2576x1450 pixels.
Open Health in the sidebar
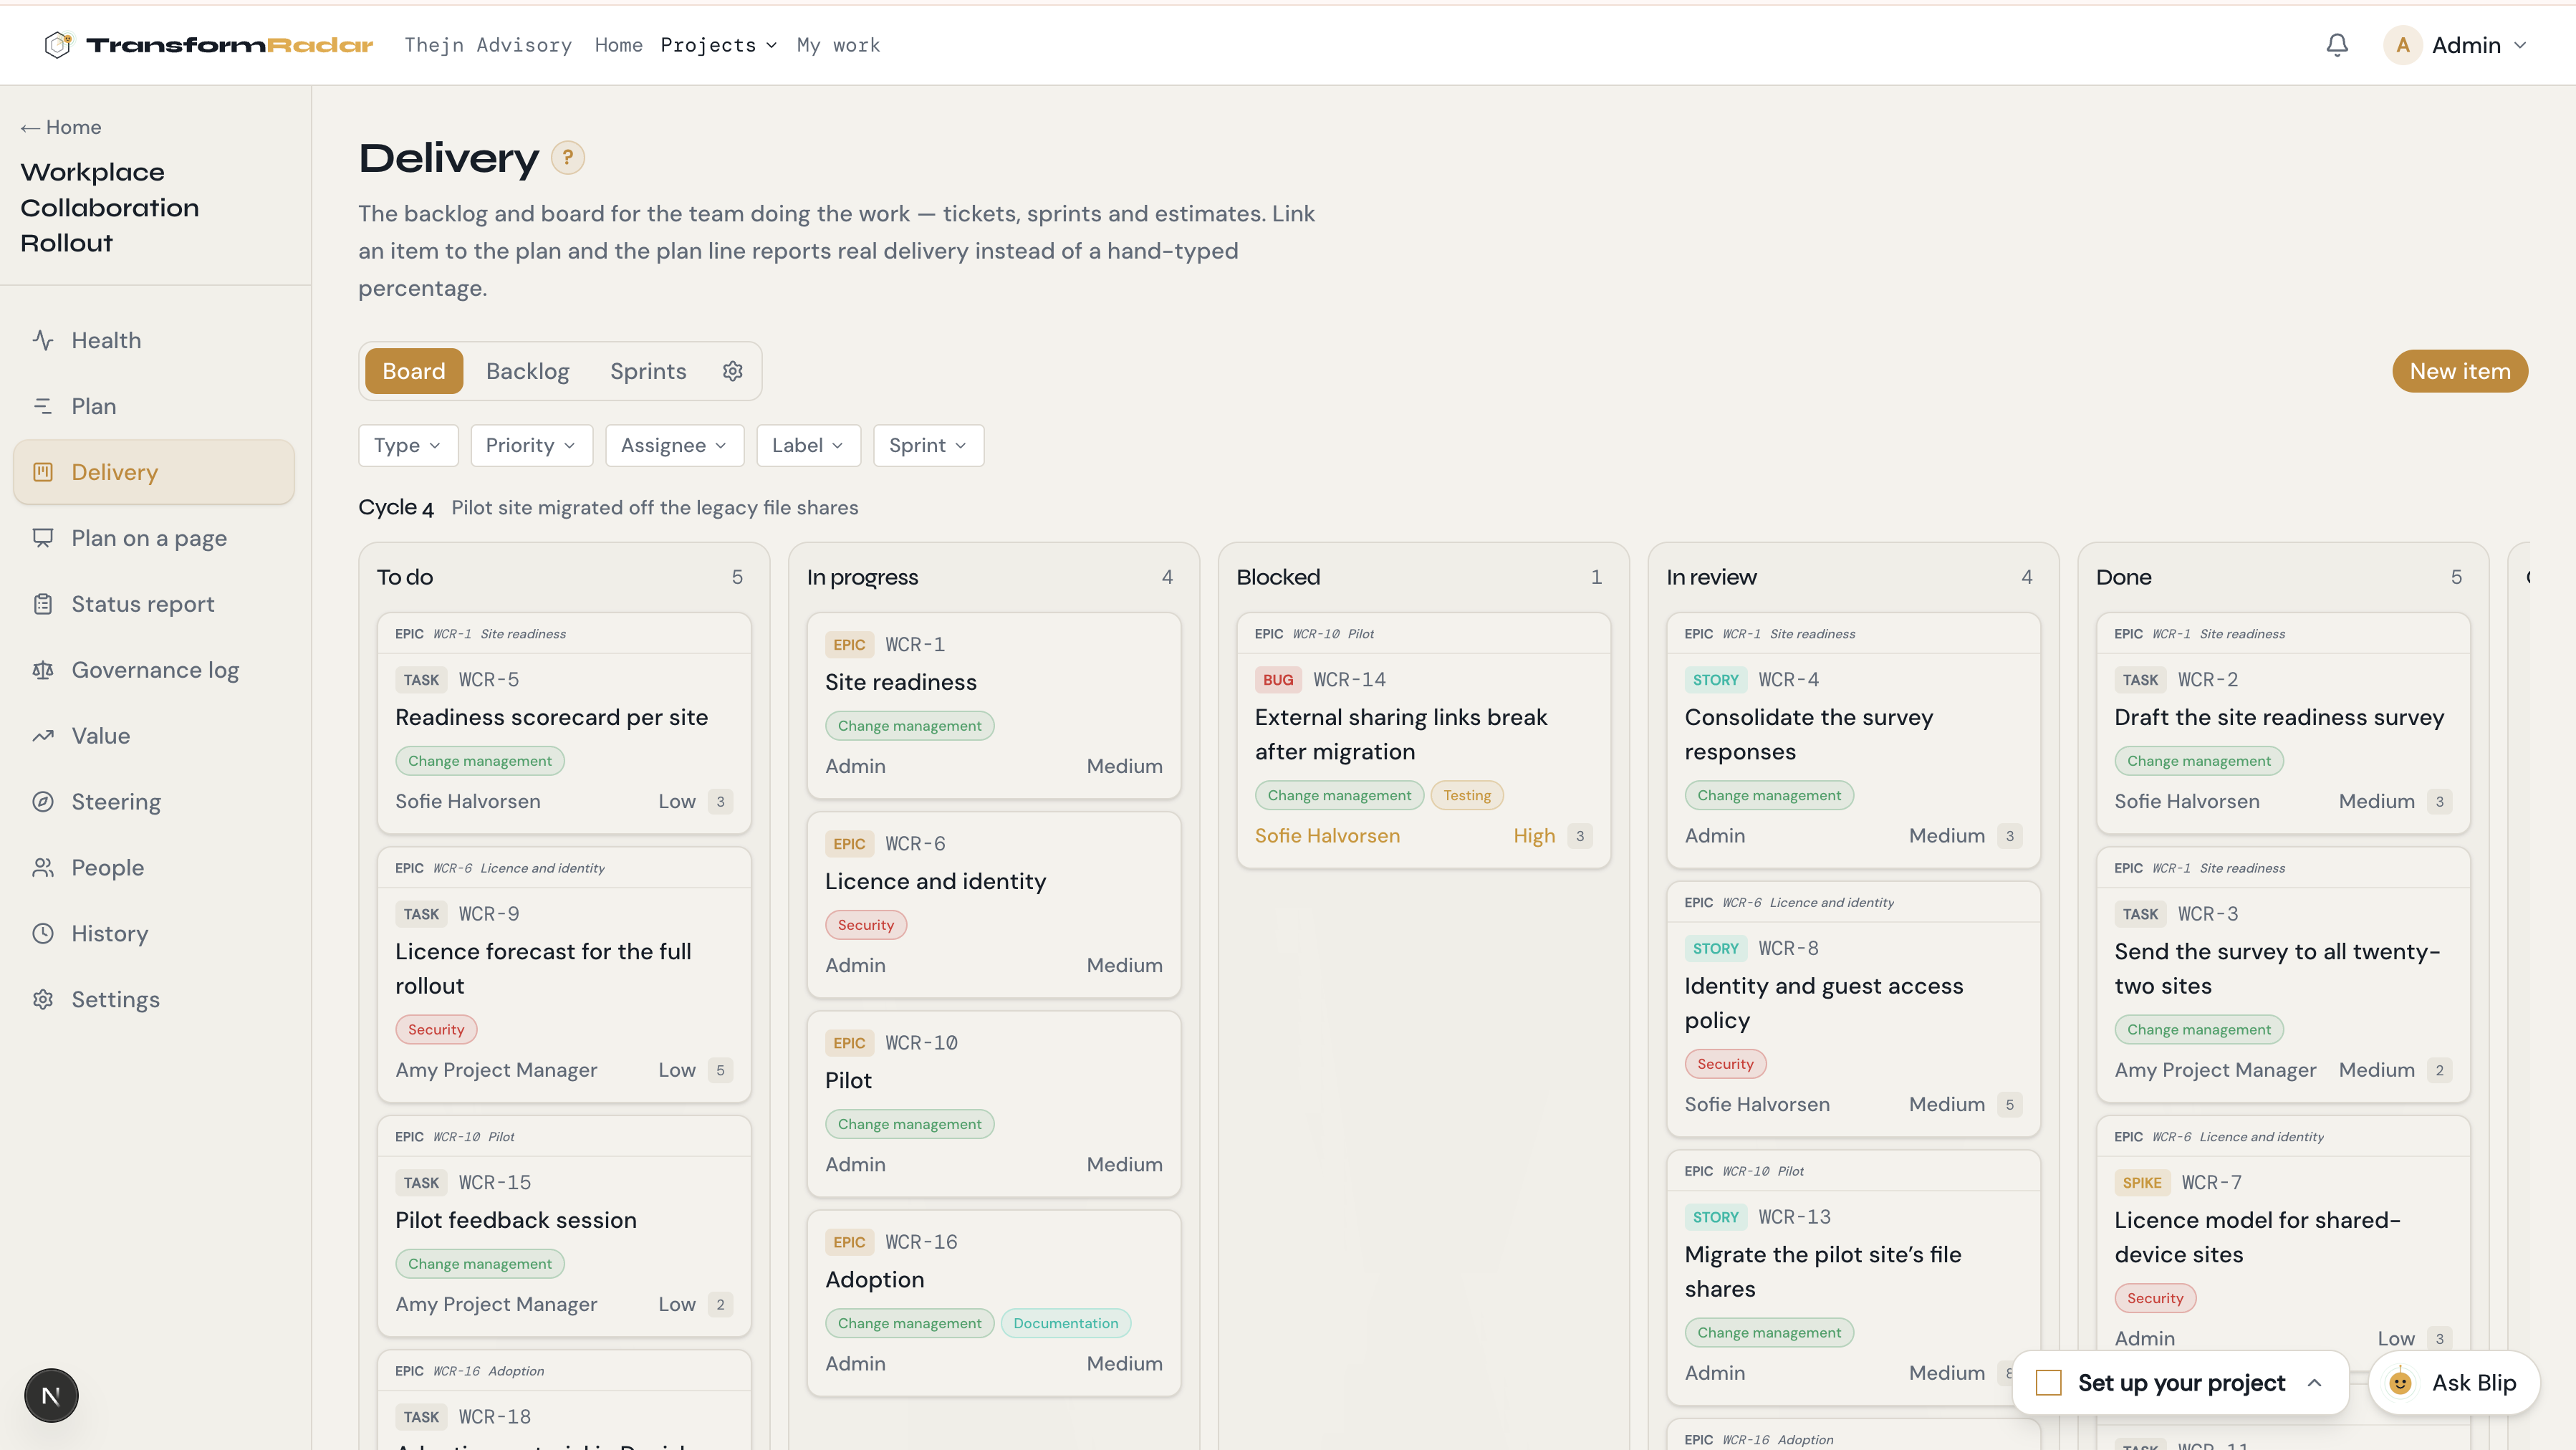click(x=154, y=340)
